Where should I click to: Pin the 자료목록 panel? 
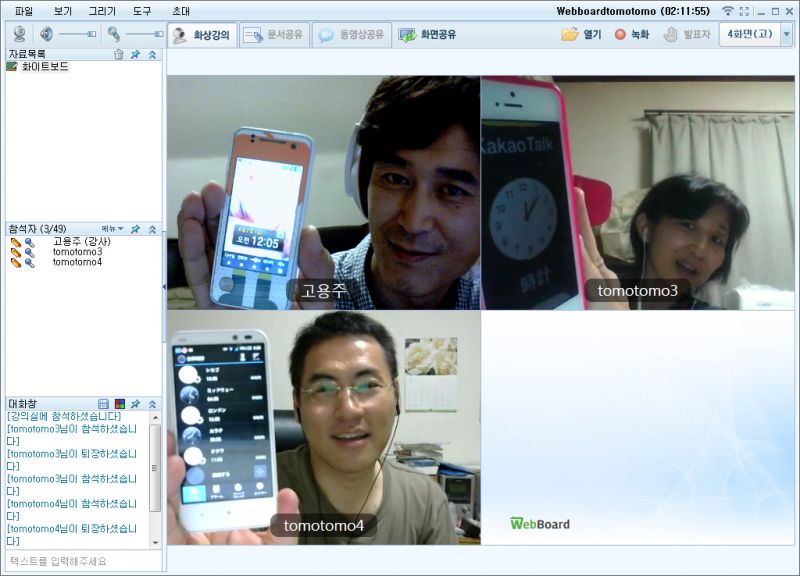pyautogui.click(x=135, y=54)
